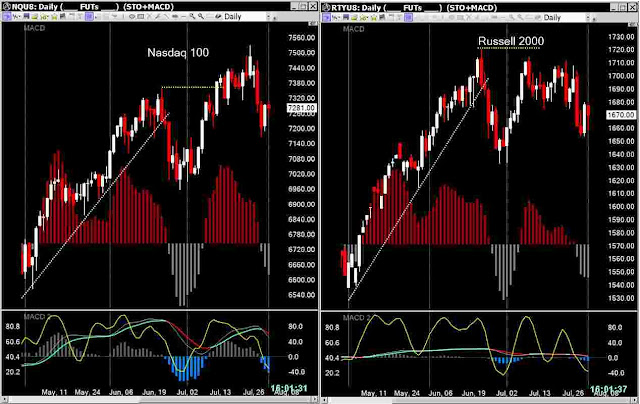
Task: Click the NQU8 window title-bar app icon
Action: 7,7
